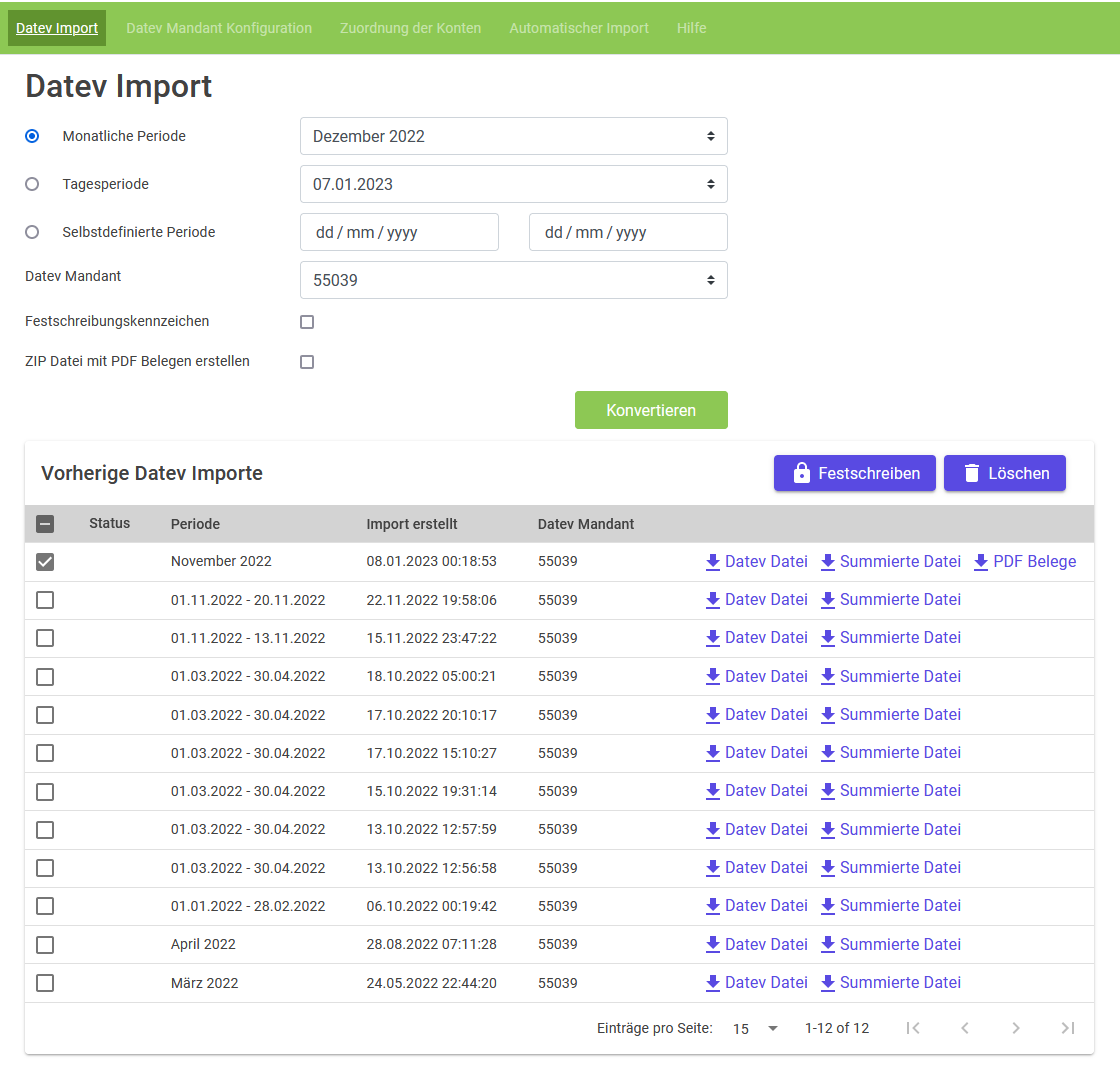Download Datev Datei created 13.10.2022 12:57:59
This screenshot has width=1120, height=1068.
[x=756, y=830]
